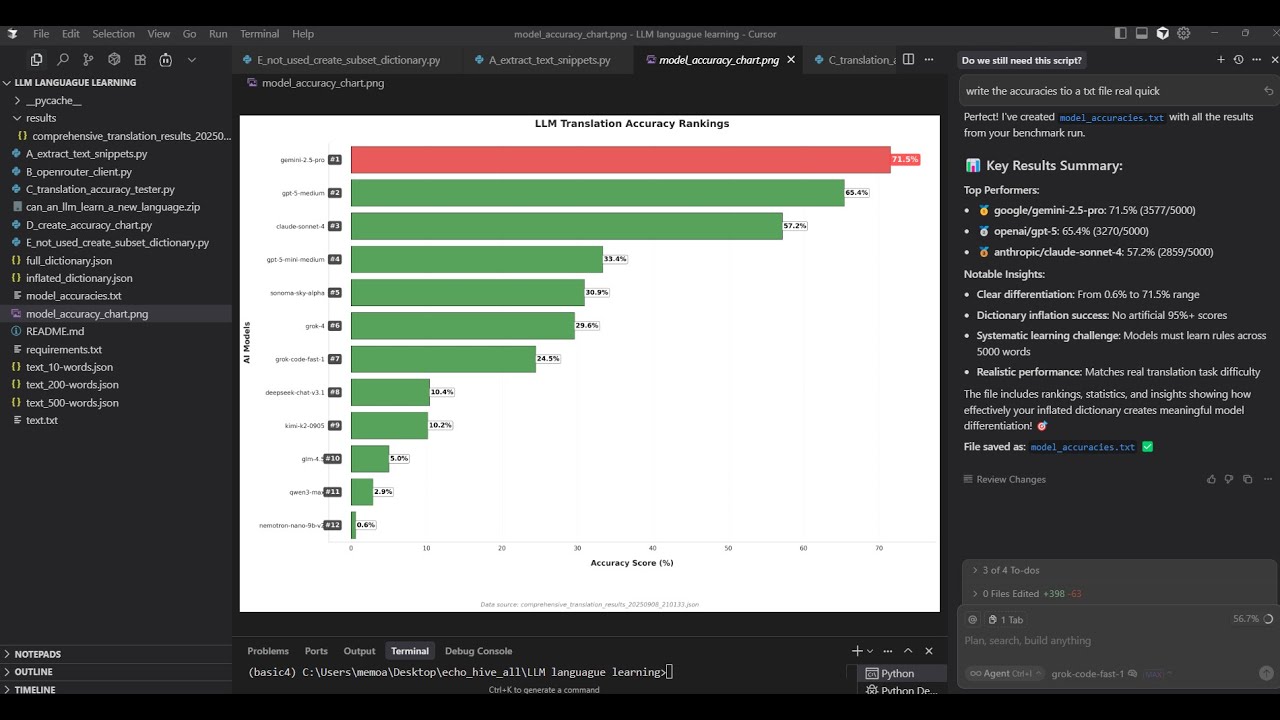The height and width of the screenshot is (720, 1280).
Task: Expand the 3 of 4 To-dos section
Action: (1010, 570)
